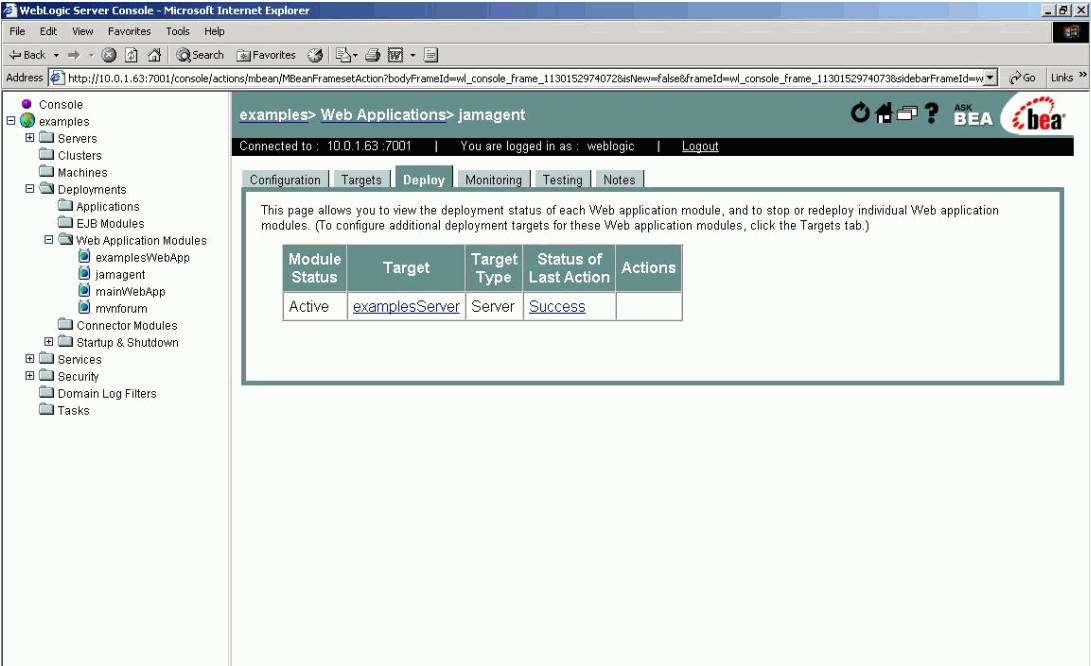Open the Edit icon dropdown arrow
1091x666 pixels.
(x=413, y=55)
